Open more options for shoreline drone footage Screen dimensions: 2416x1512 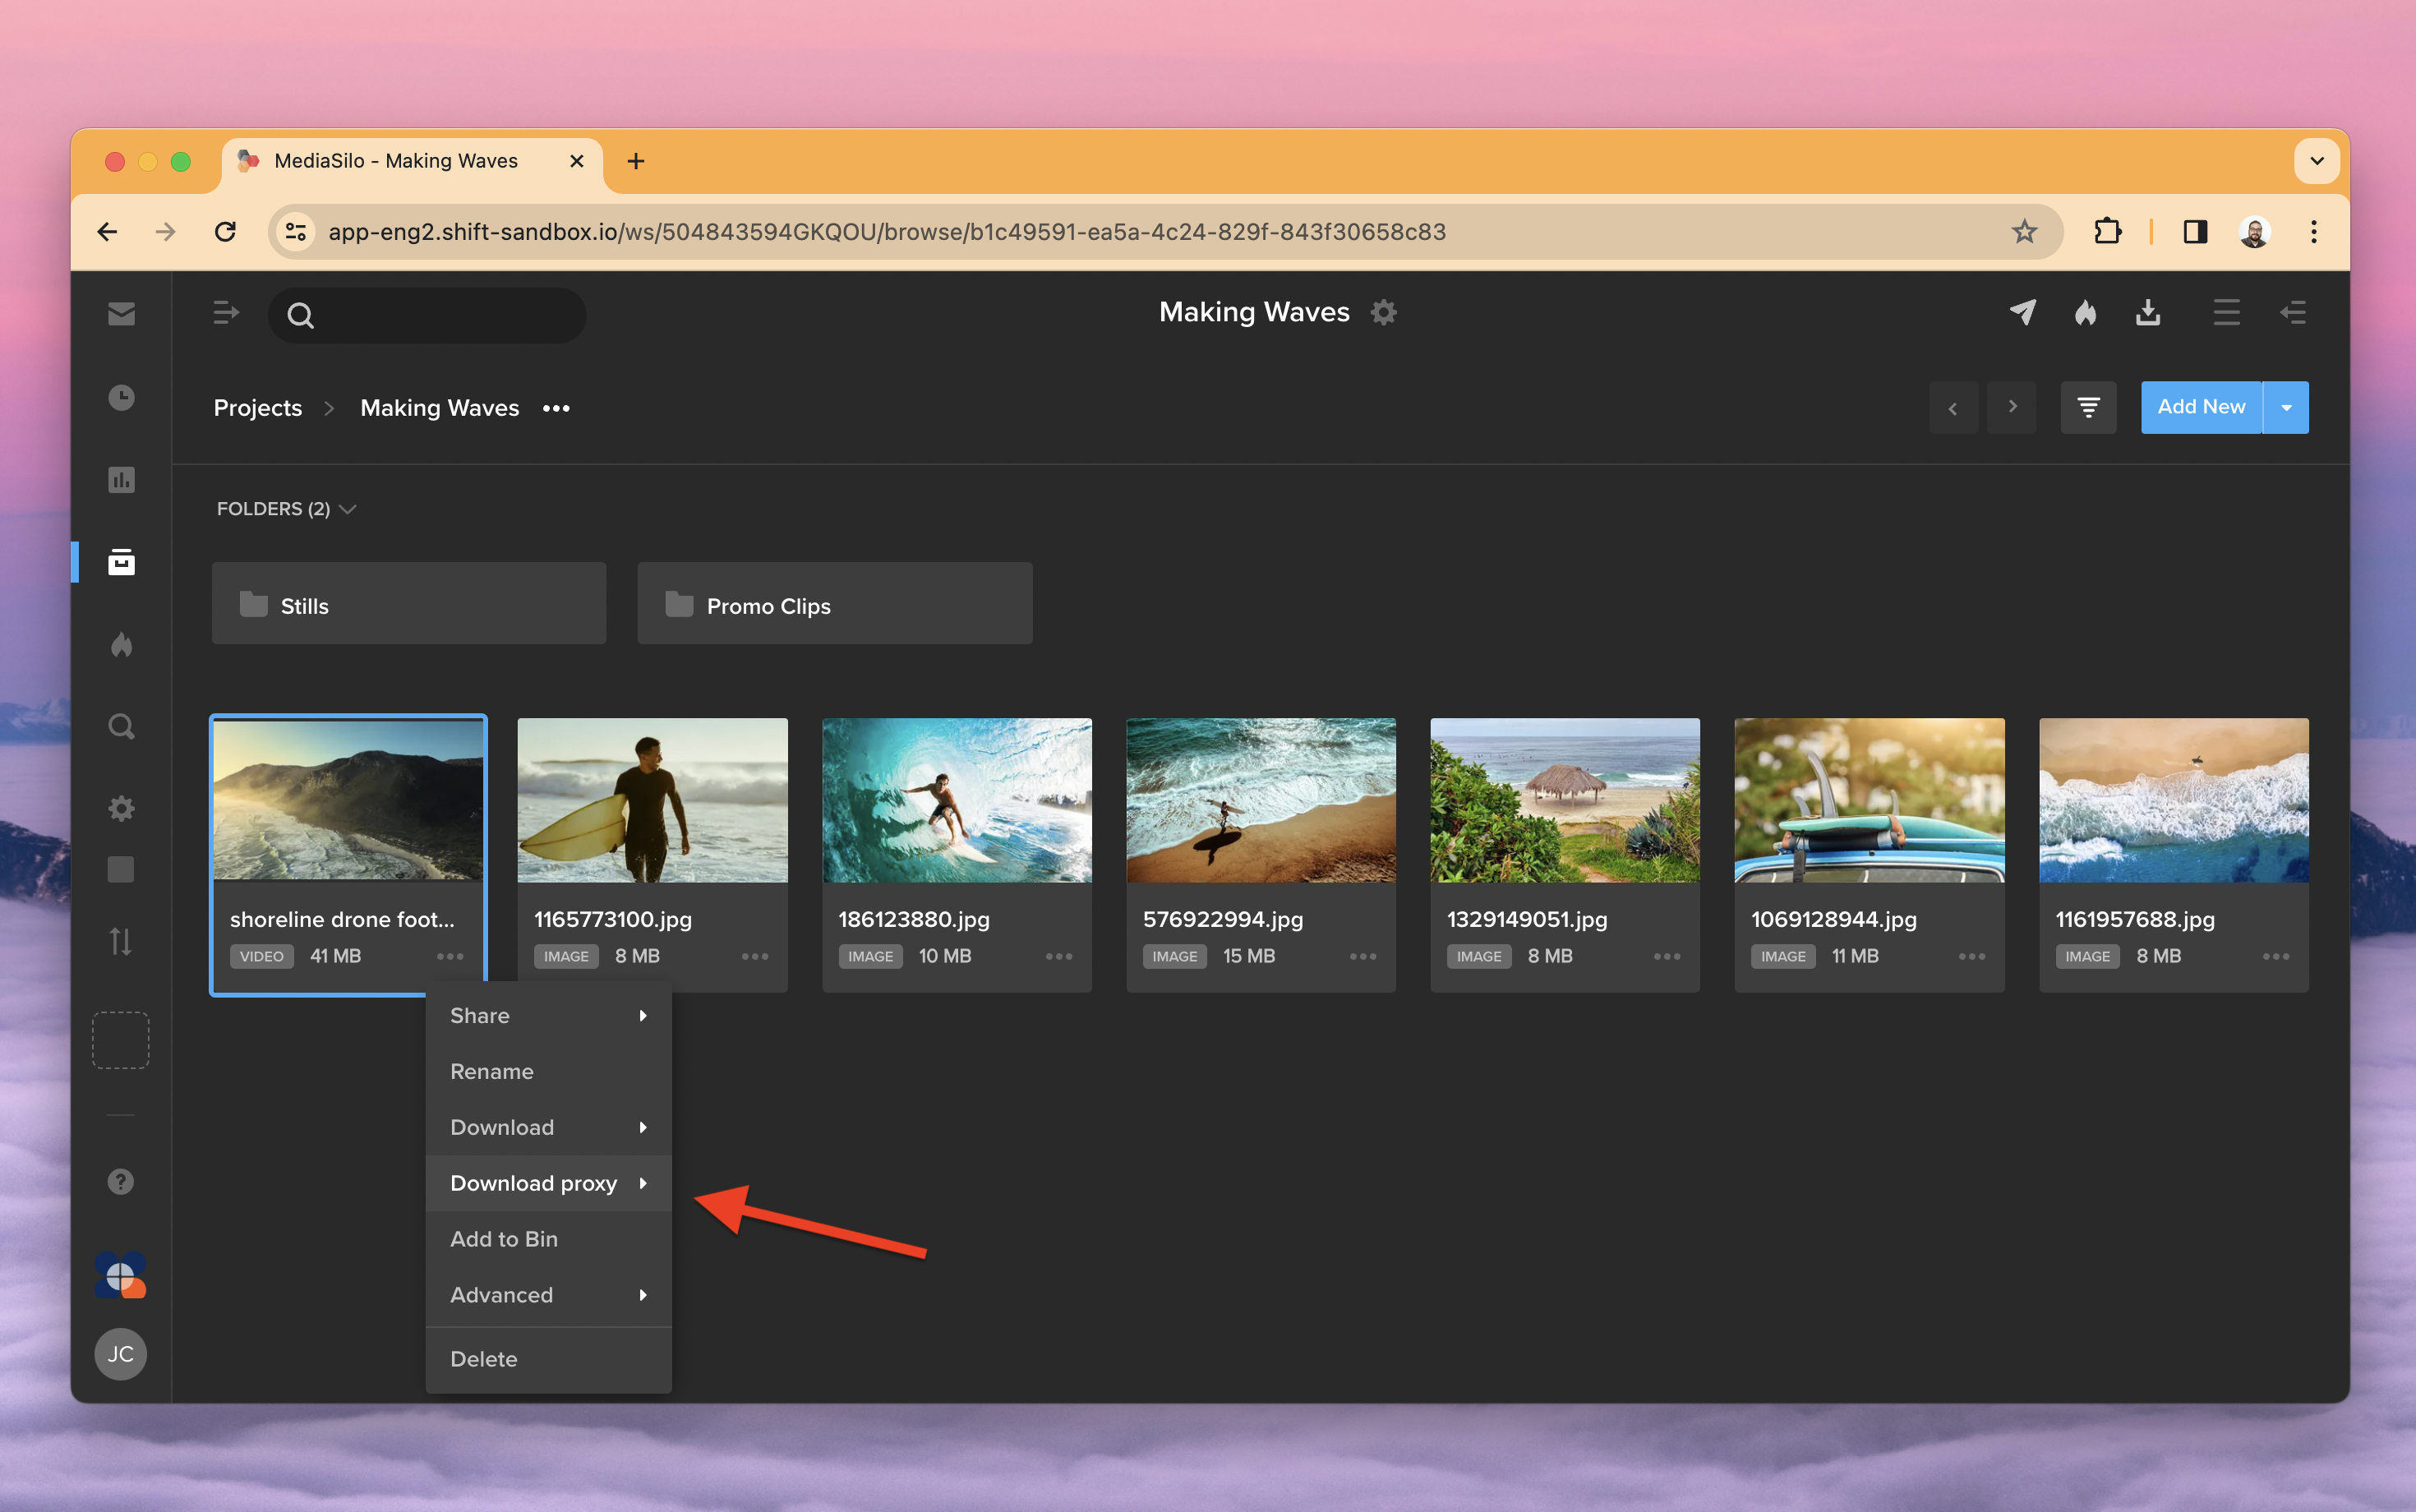click(x=450, y=956)
